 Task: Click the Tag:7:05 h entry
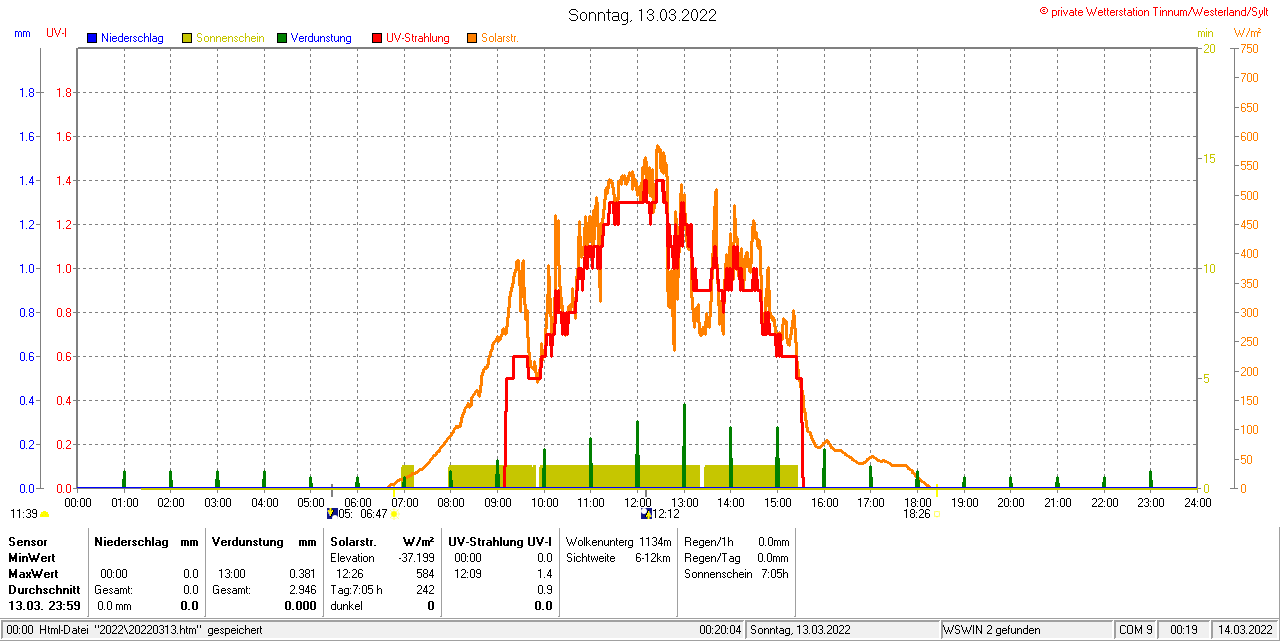coord(356,590)
